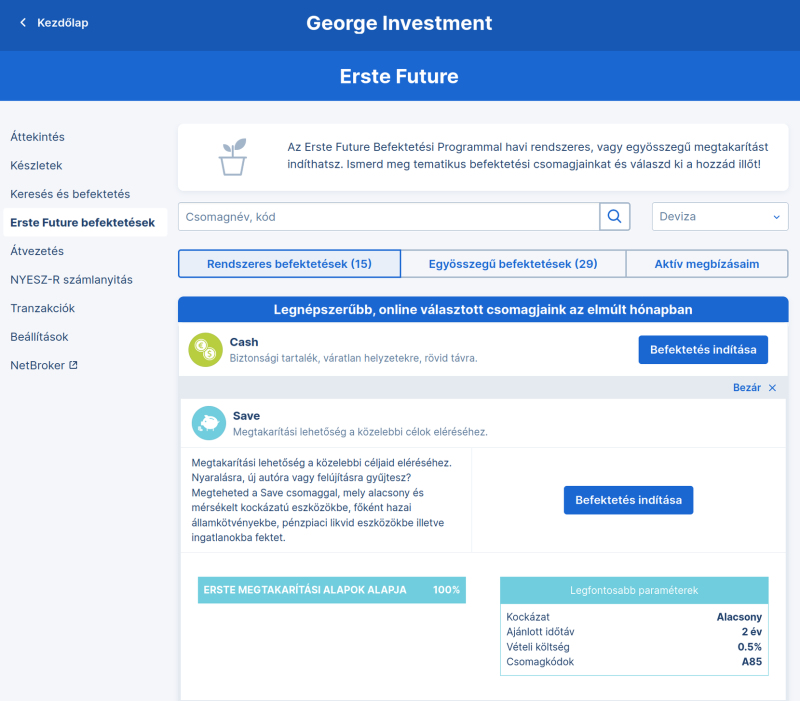Screen dimensions: 800x701
Task: Click the green Cash coins icon
Action: 205,349
